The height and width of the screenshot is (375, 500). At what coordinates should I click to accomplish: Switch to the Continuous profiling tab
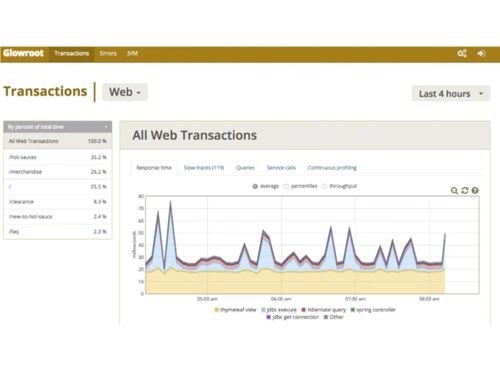(332, 168)
